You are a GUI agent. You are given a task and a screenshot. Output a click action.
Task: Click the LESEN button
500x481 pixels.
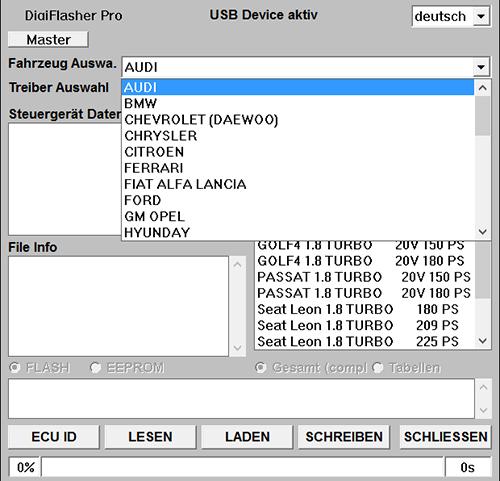point(150,437)
